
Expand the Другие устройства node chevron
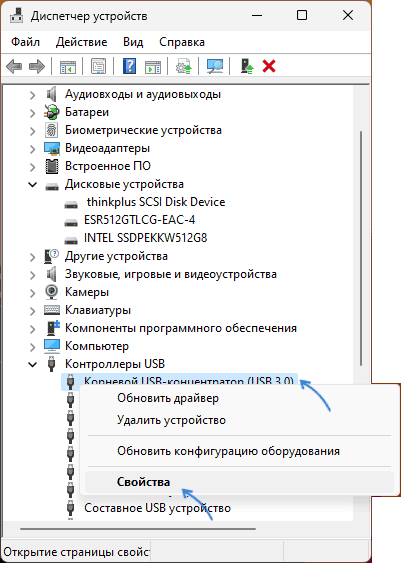pos(33,257)
